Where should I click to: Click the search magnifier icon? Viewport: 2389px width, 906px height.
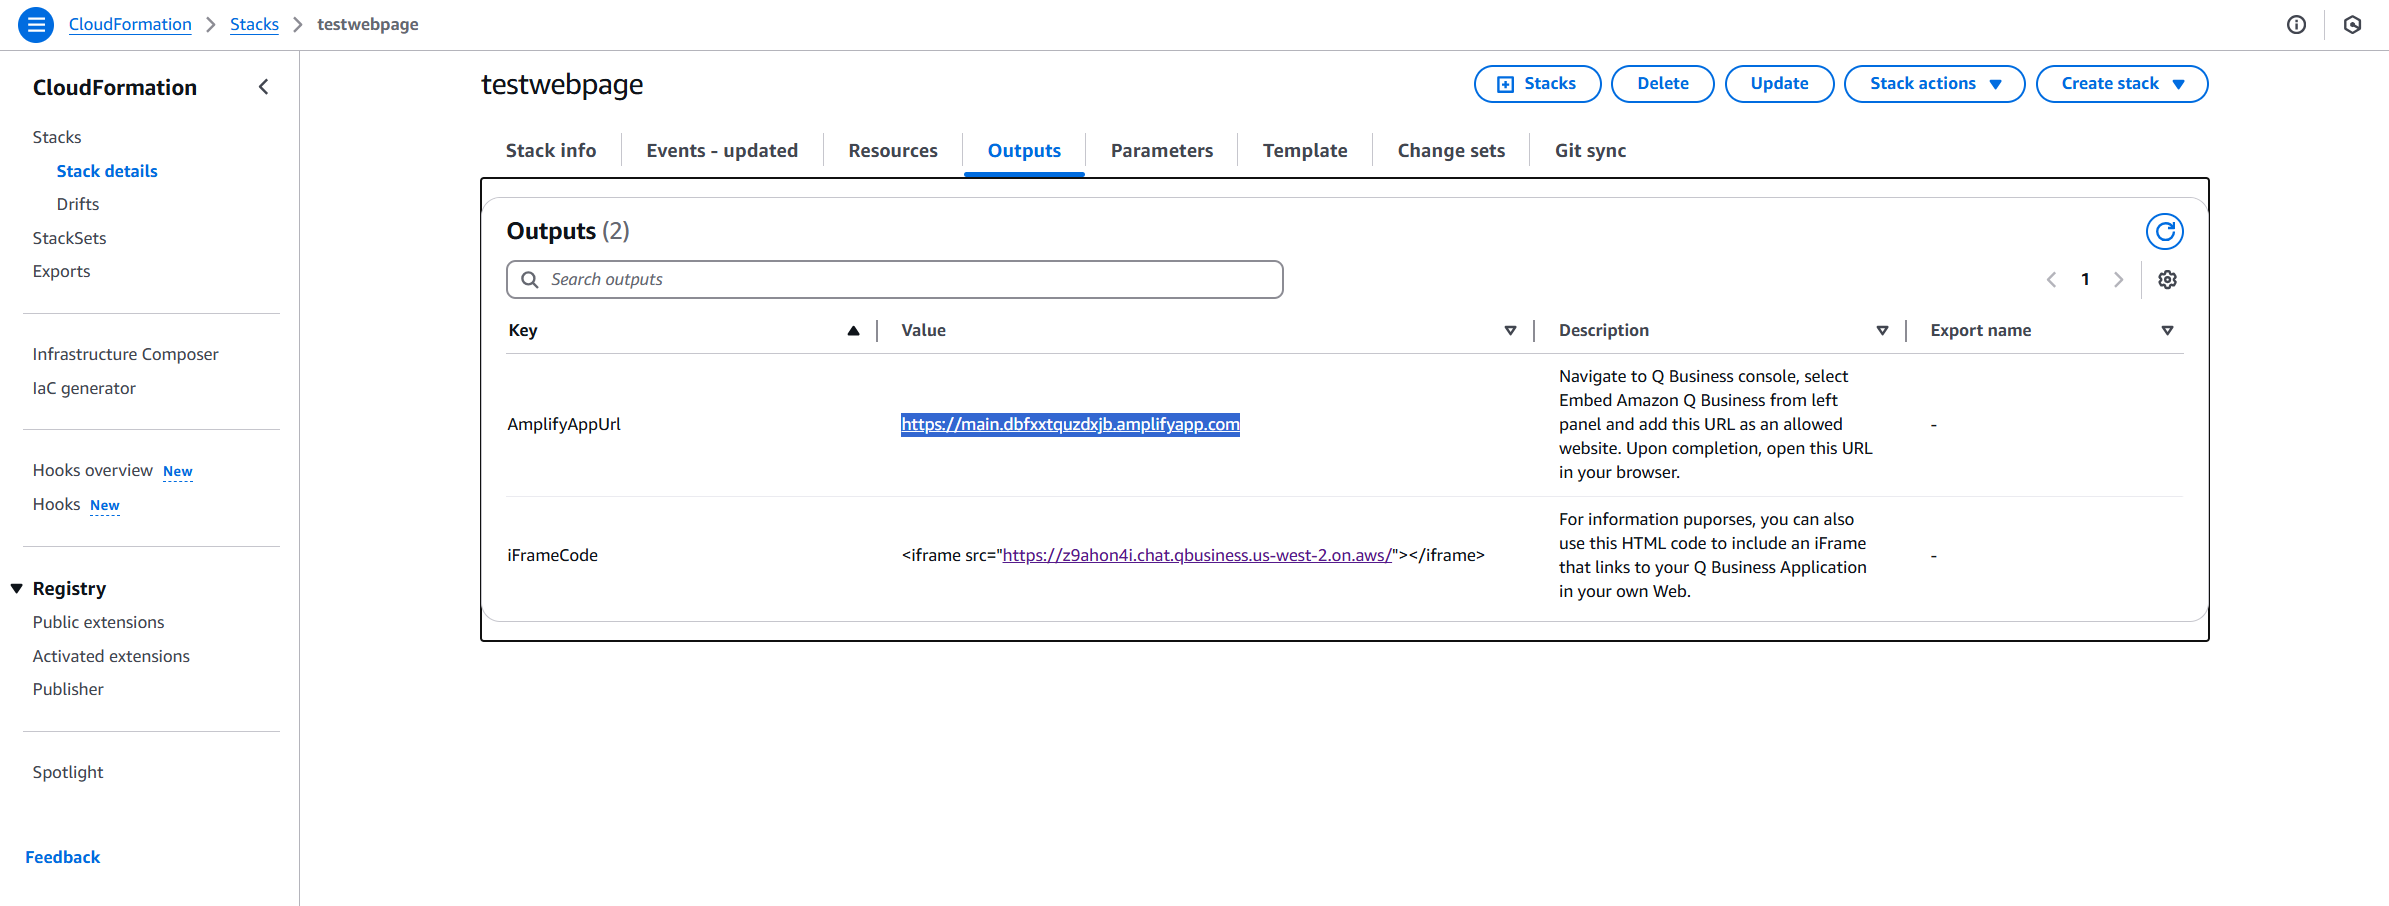[530, 280]
